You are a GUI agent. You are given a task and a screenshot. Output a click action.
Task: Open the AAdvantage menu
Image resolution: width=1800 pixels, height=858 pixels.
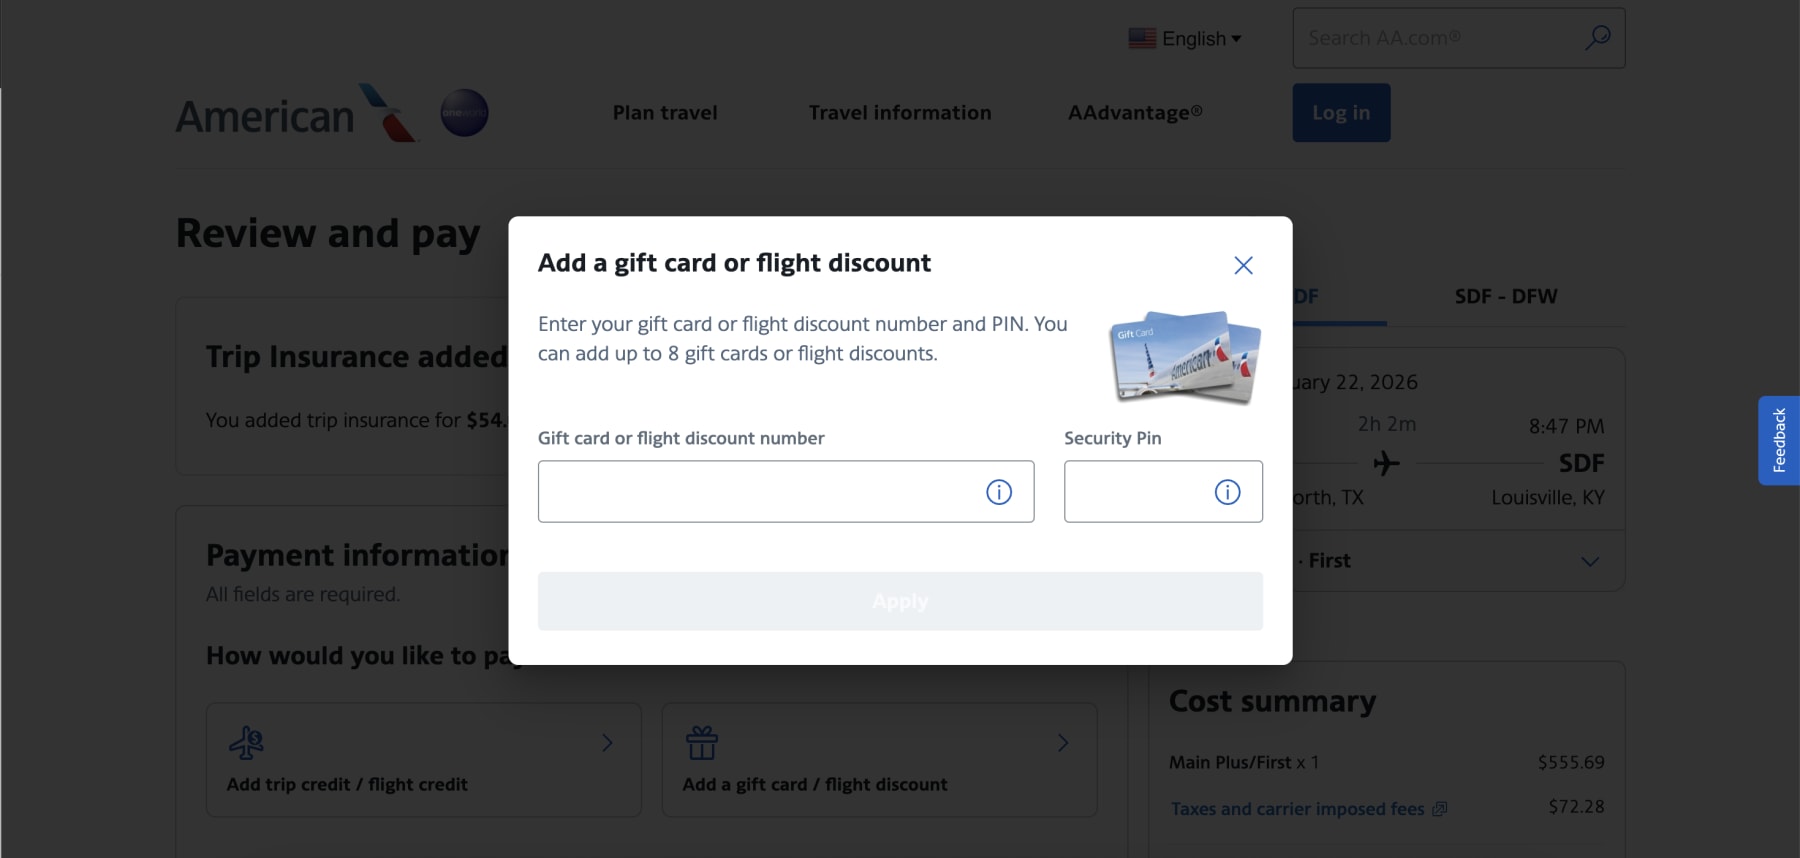(x=1134, y=112)
